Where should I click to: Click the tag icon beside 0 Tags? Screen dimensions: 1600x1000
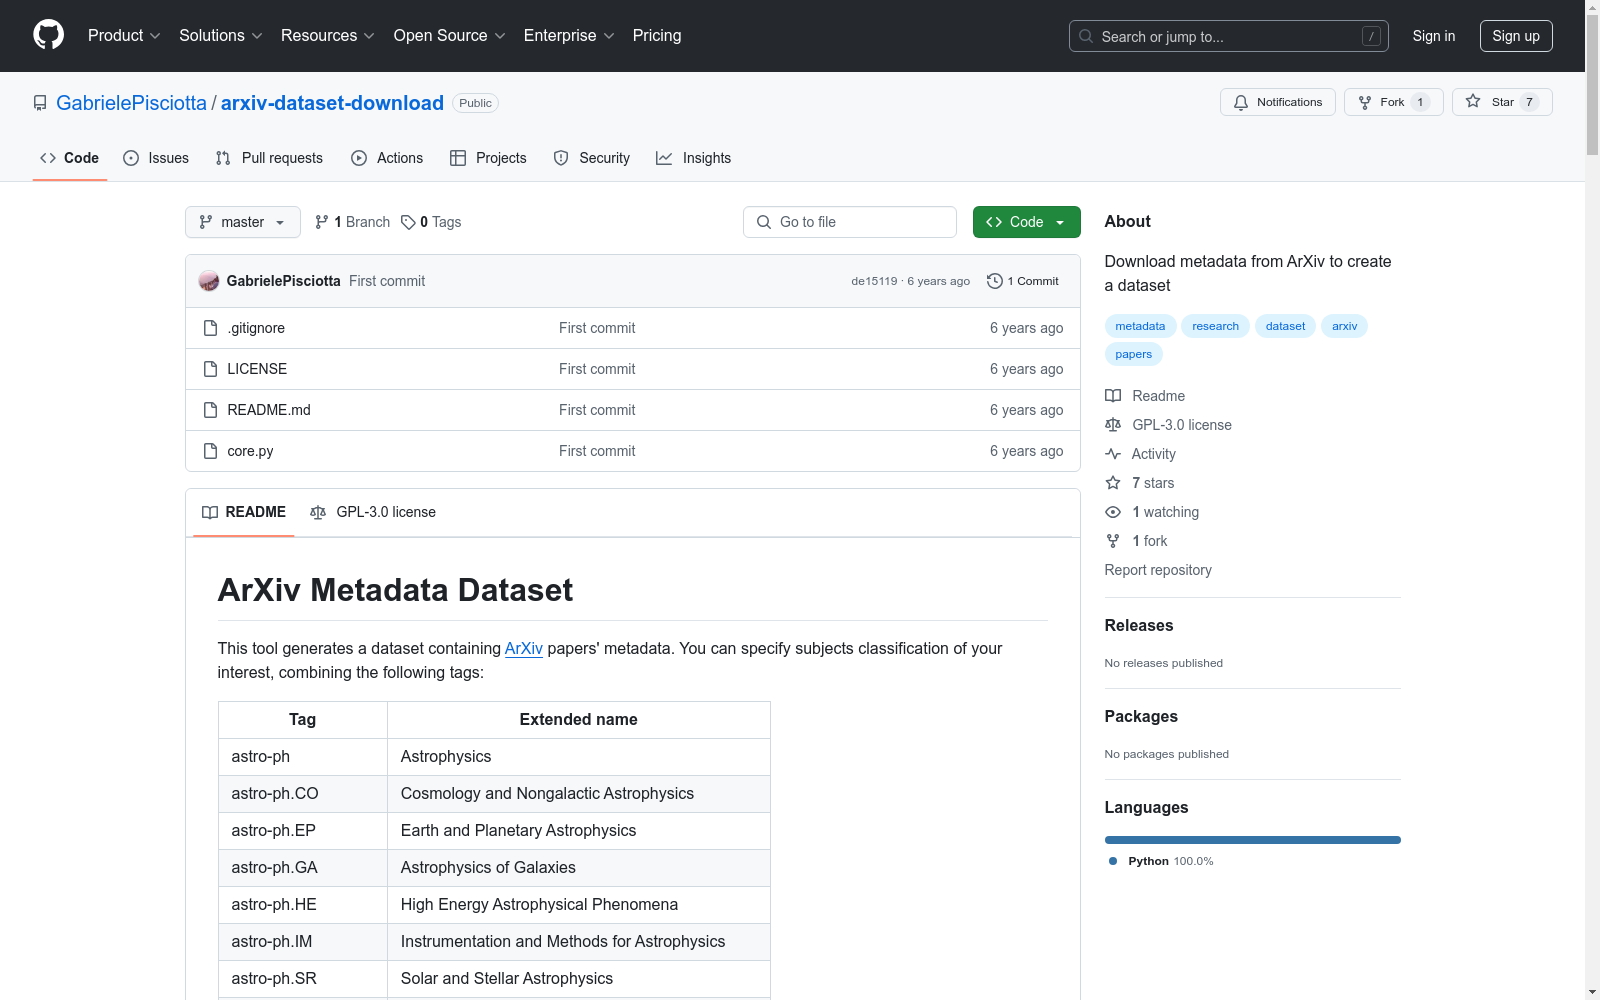pyautogui.click(x=408, y=222)
